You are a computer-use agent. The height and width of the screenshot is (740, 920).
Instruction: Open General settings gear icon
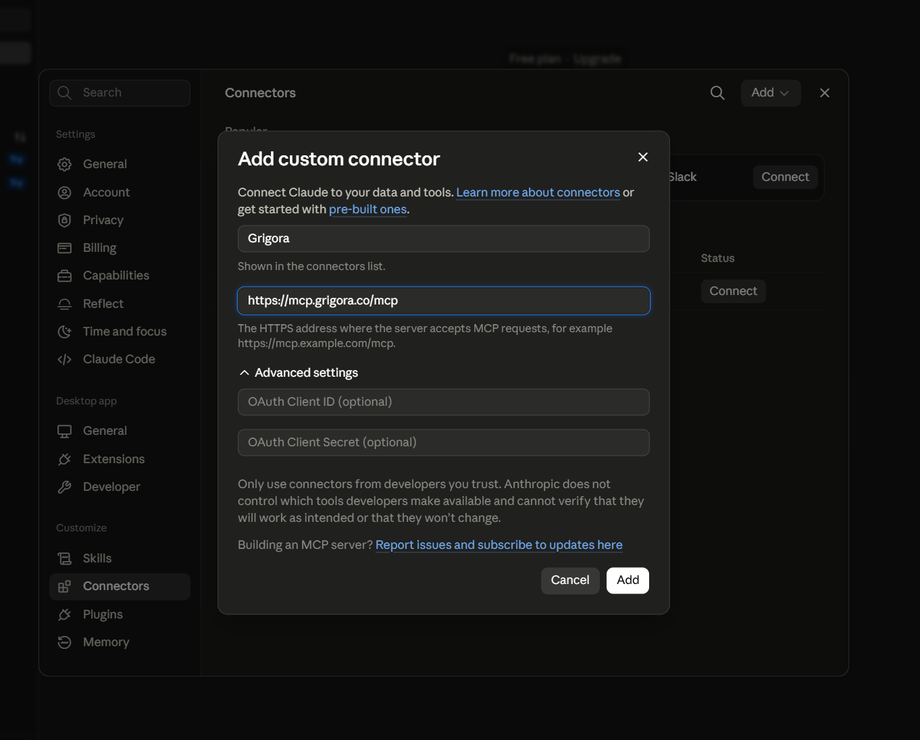[65, 164]
